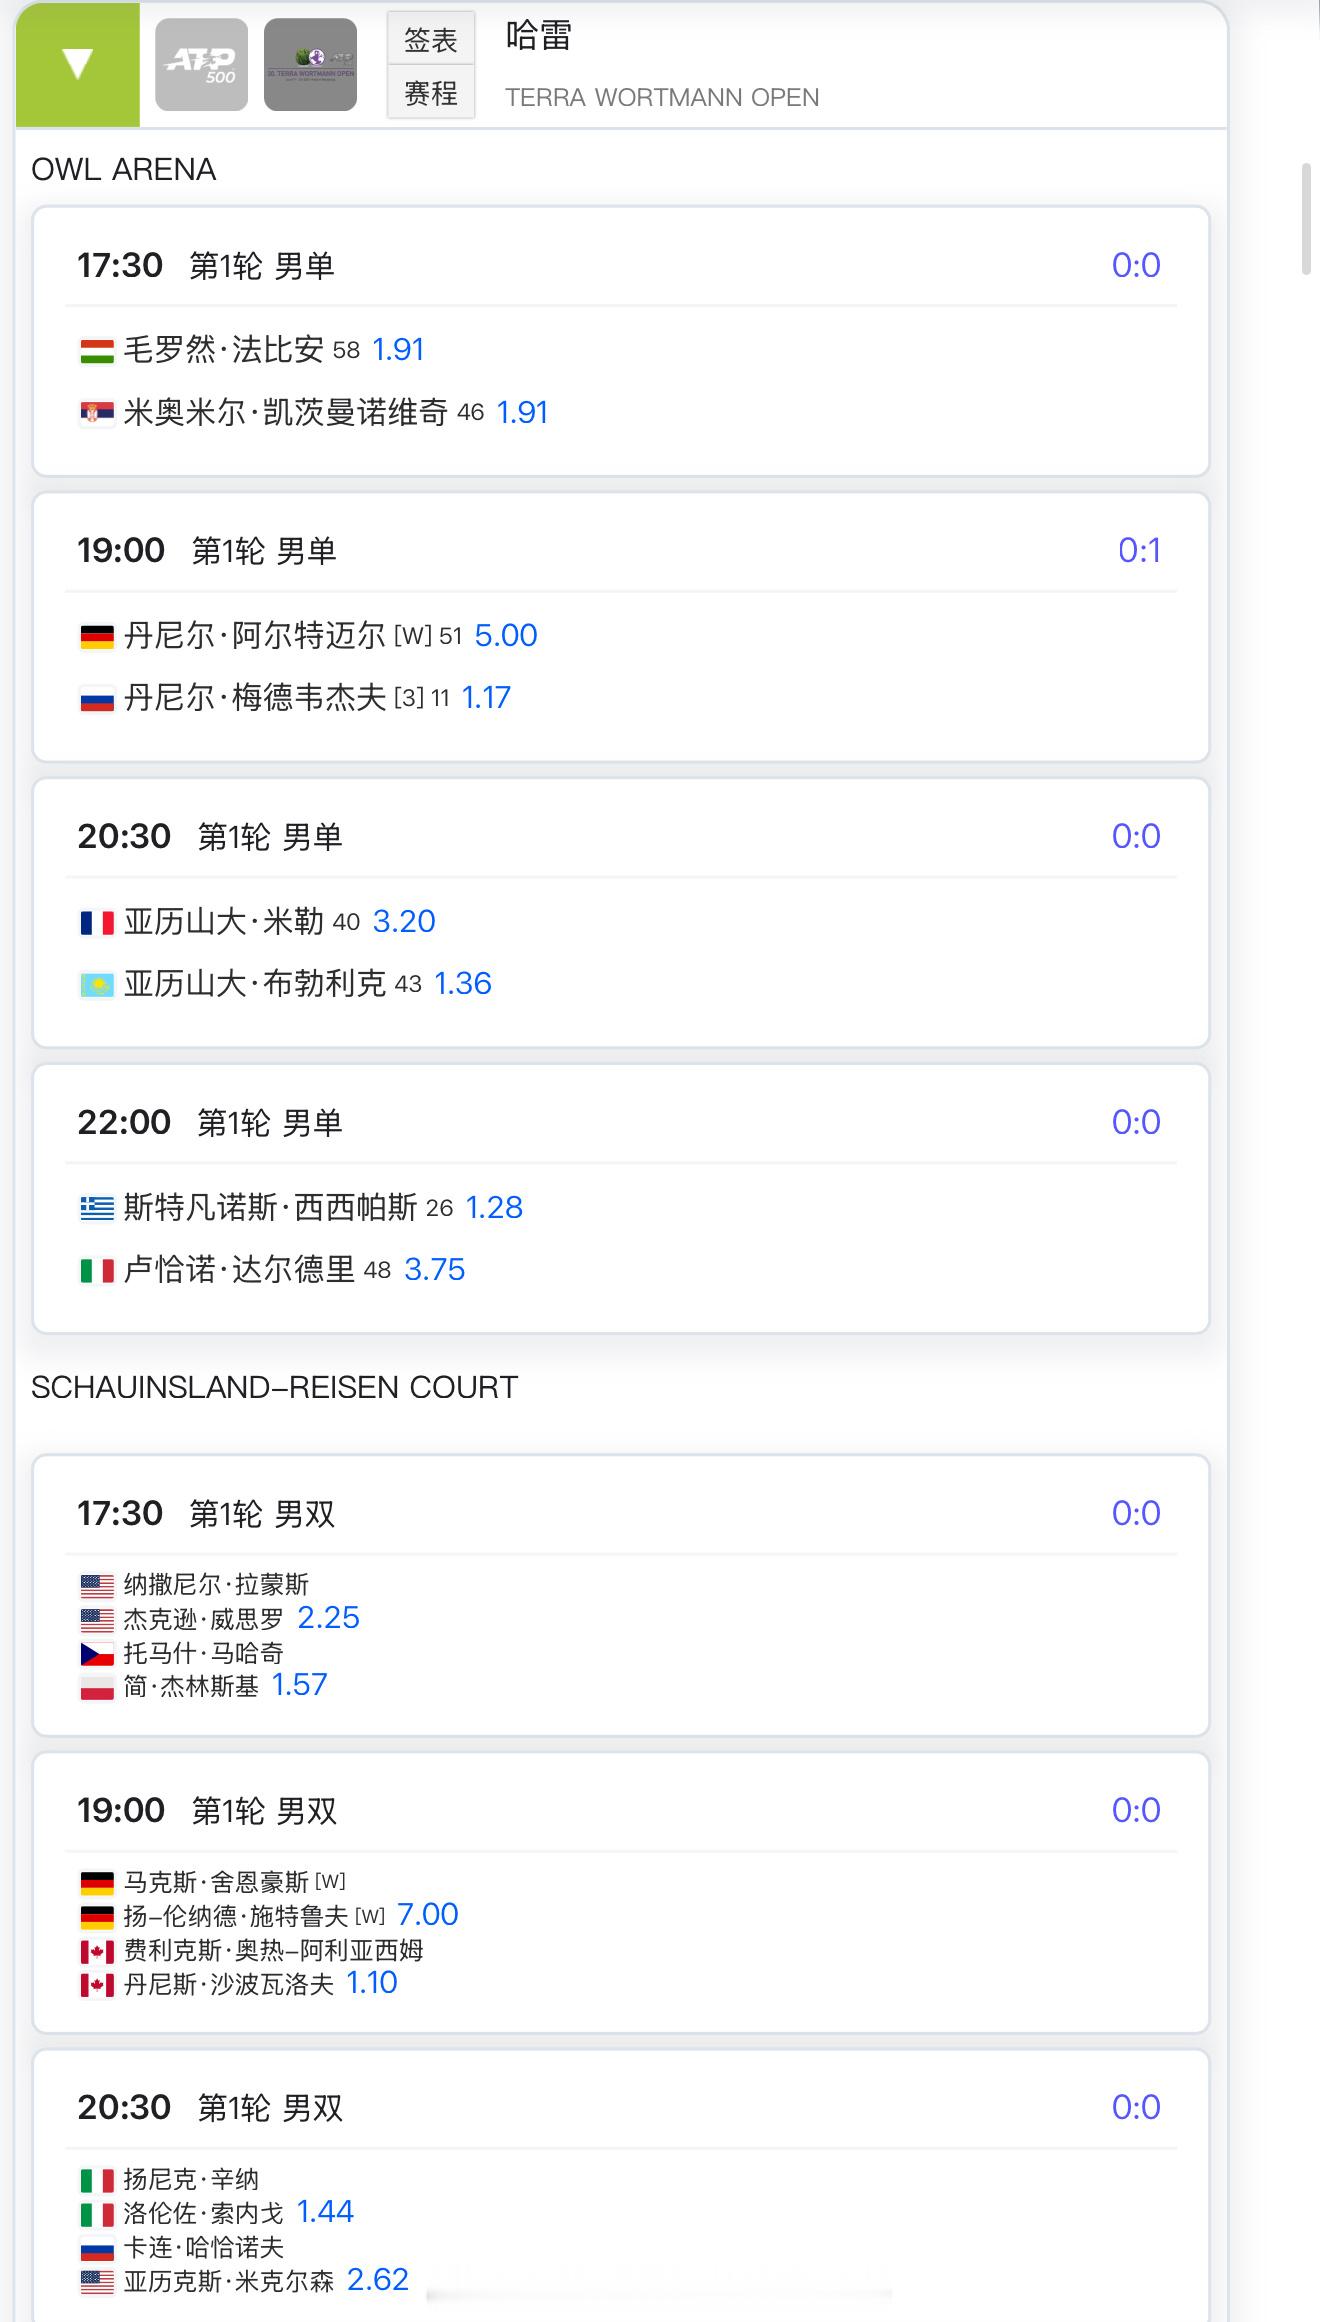1320x2322 pixels.
Task: Open the 0:1 score of 19:00 singles match
Action: [1139, 551]
